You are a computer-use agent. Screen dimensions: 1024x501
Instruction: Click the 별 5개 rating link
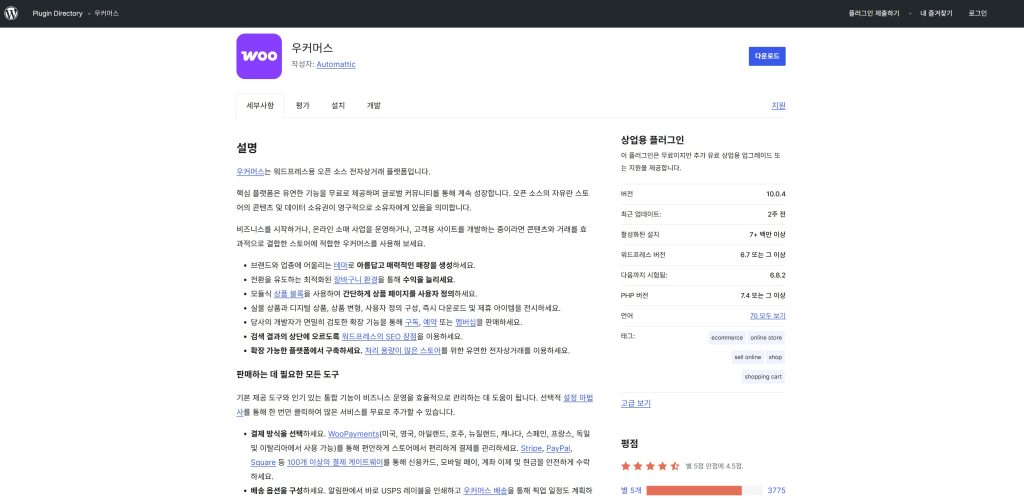coord(631,490)
